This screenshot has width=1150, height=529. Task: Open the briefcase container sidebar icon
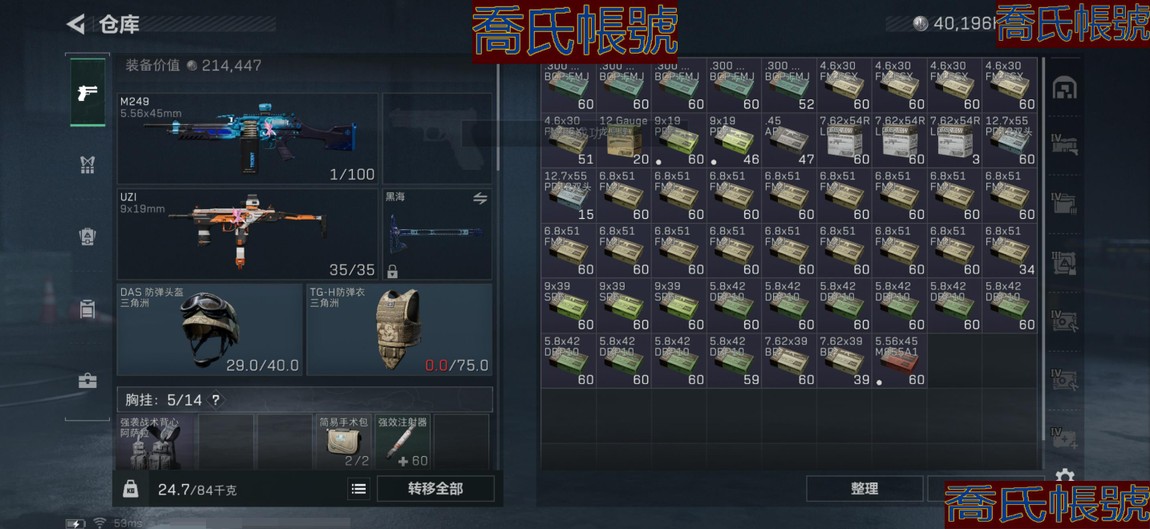87,381
